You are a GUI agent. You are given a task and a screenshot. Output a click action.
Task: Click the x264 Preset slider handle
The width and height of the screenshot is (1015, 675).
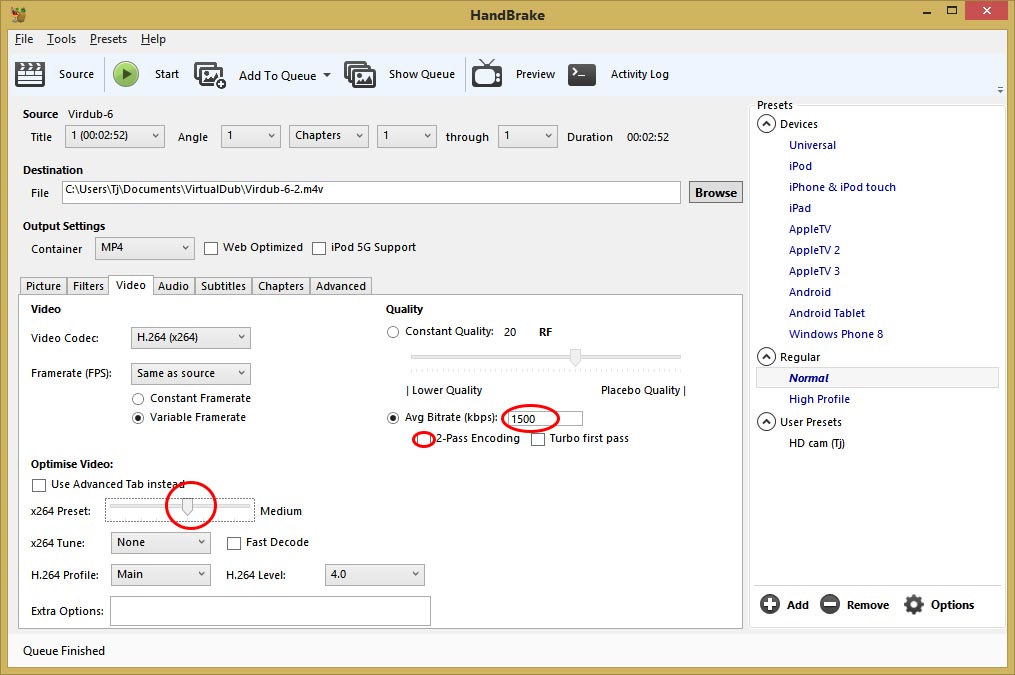pyautogui.click(x=187, y=507)
